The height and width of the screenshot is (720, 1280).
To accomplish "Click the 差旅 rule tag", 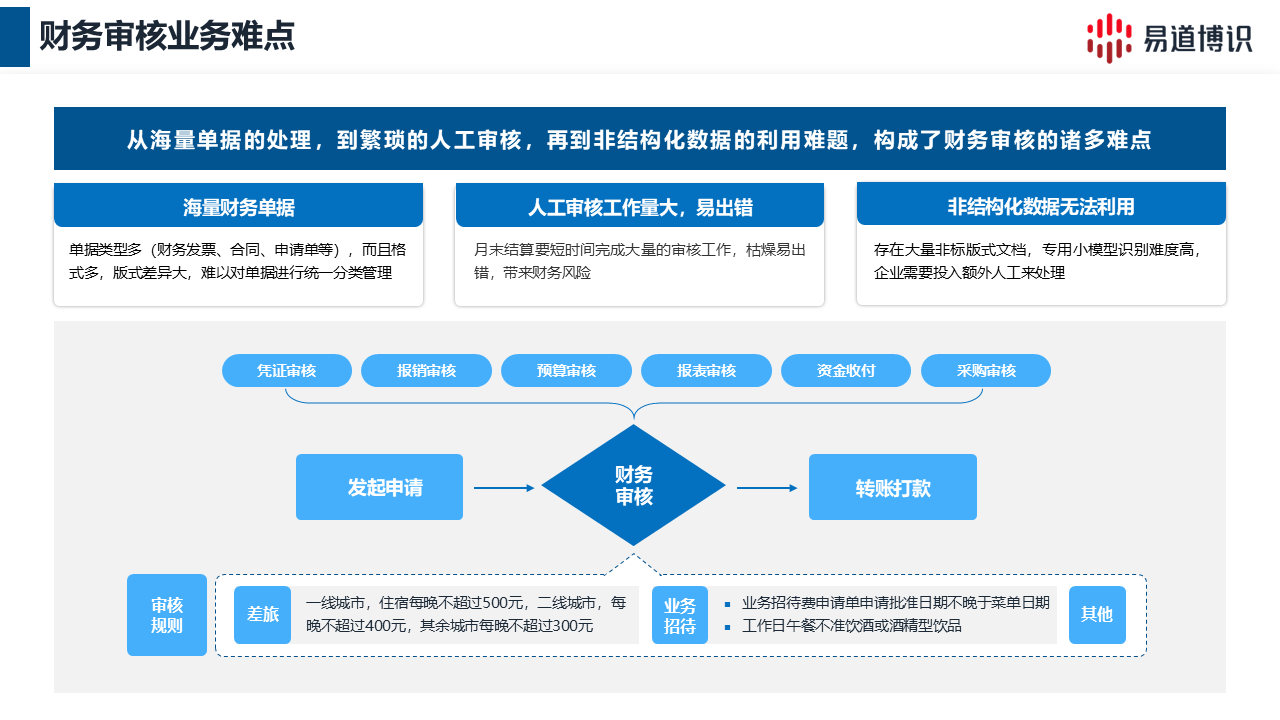I will tap(263, 614).
